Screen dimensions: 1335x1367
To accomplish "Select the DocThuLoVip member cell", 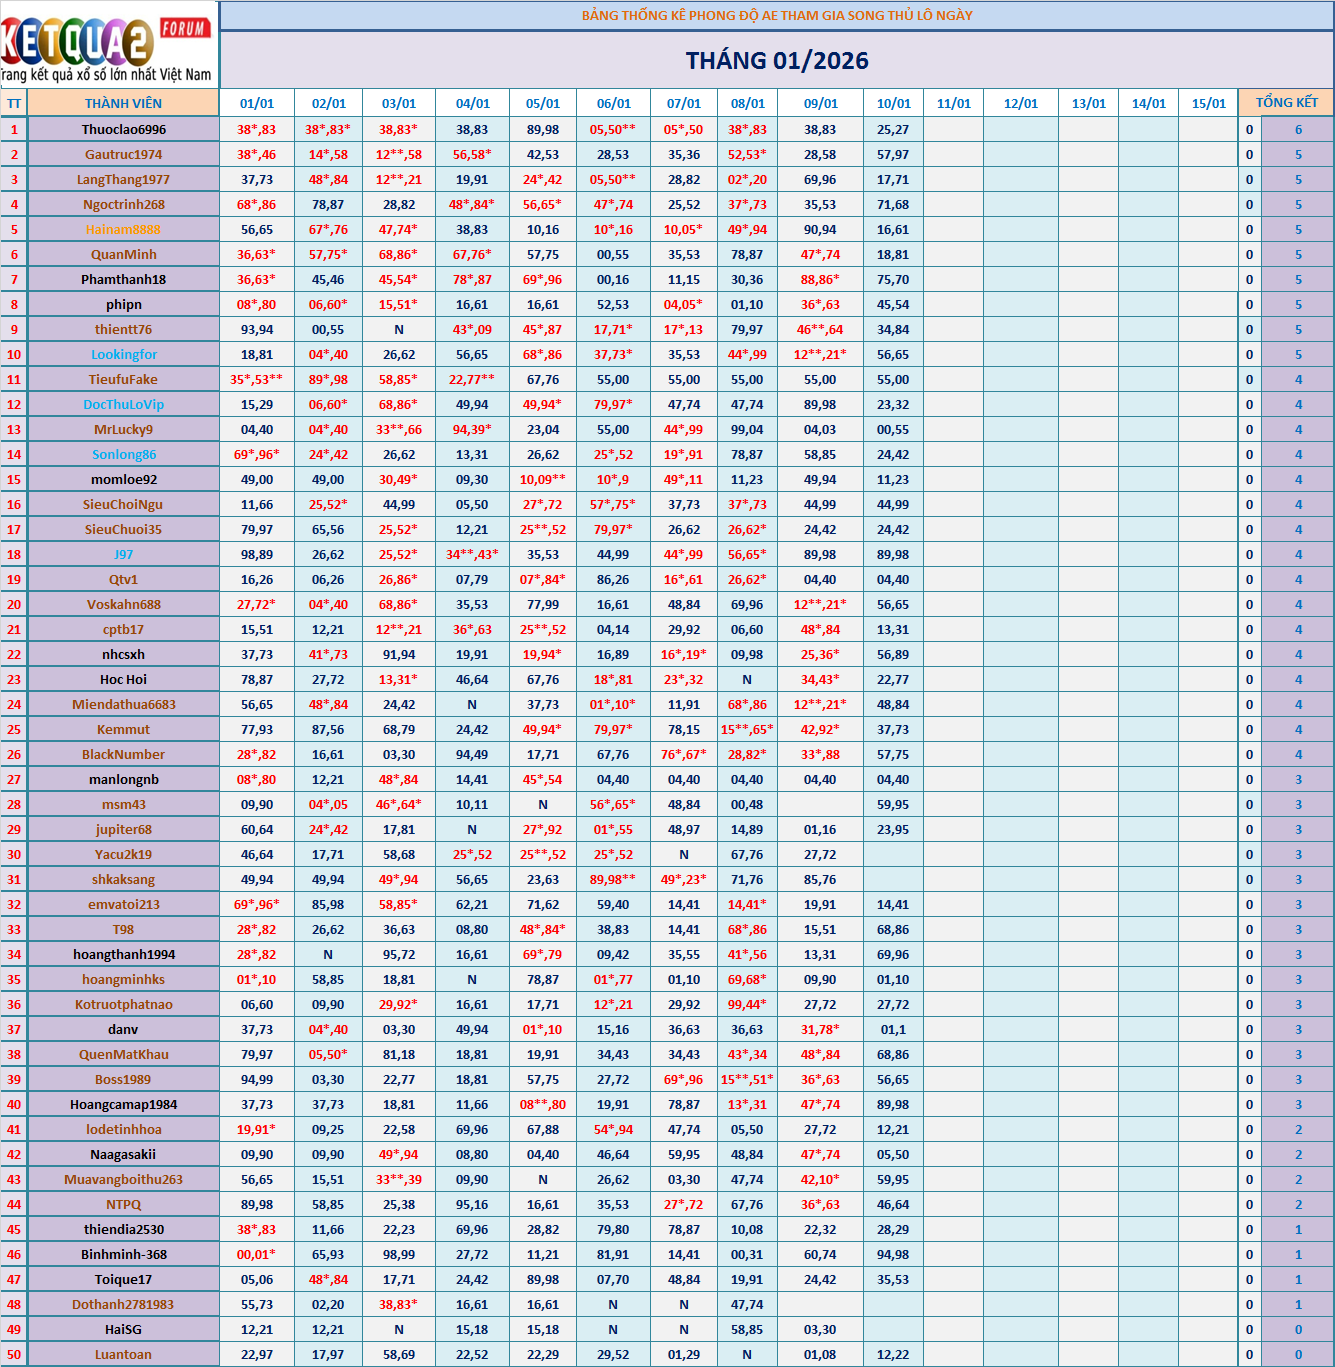I will (x=123, y=404).
